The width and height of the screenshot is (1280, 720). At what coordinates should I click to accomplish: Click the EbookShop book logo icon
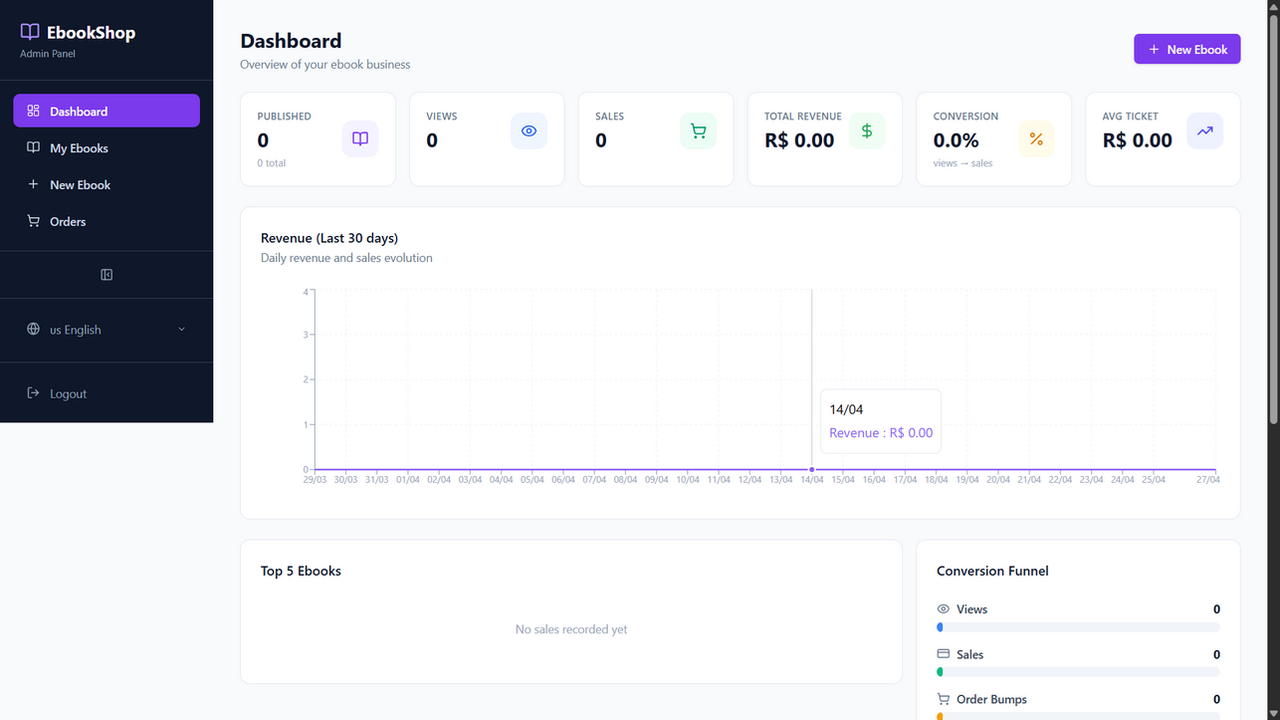(x=30, y=32)
